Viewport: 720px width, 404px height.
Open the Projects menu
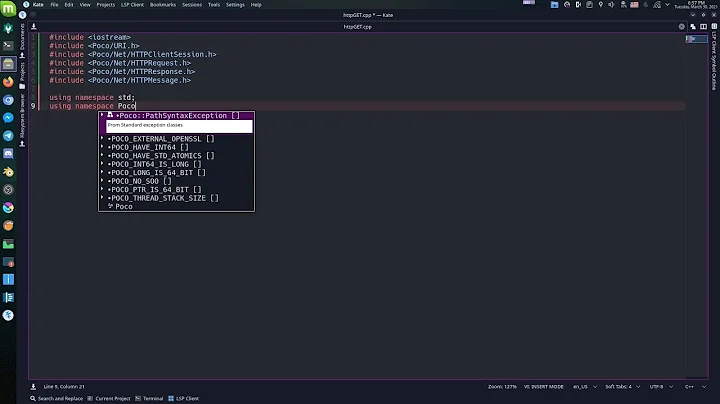[106, 5]
